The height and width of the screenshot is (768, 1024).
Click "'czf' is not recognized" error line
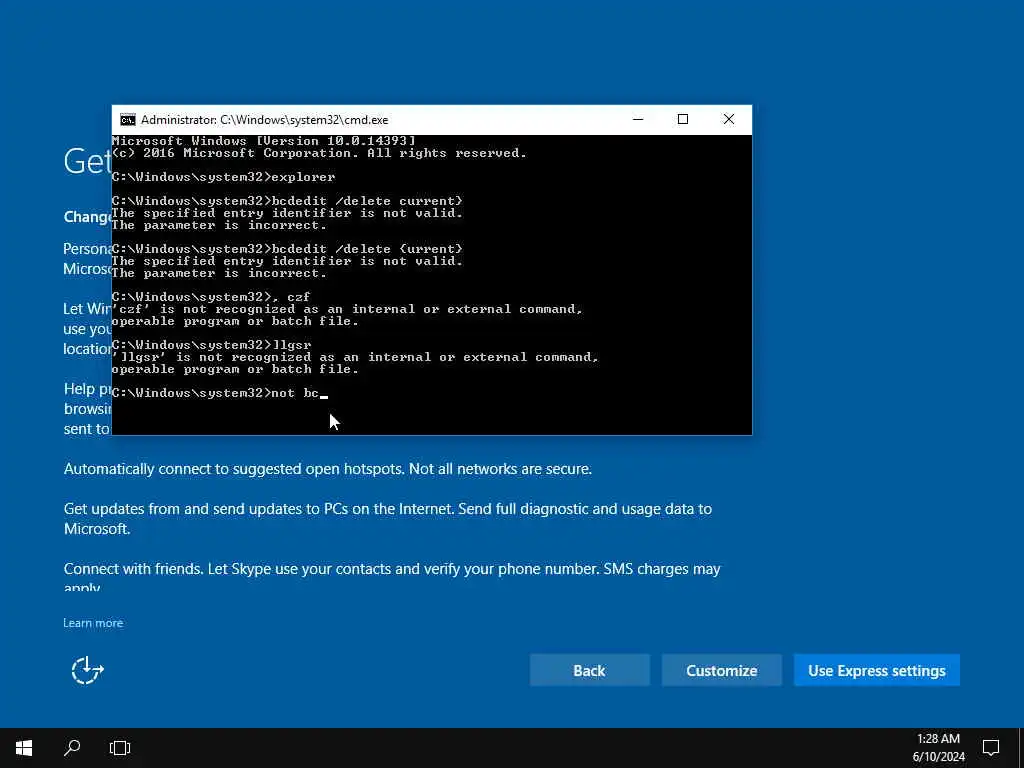[x=347, y=309]
